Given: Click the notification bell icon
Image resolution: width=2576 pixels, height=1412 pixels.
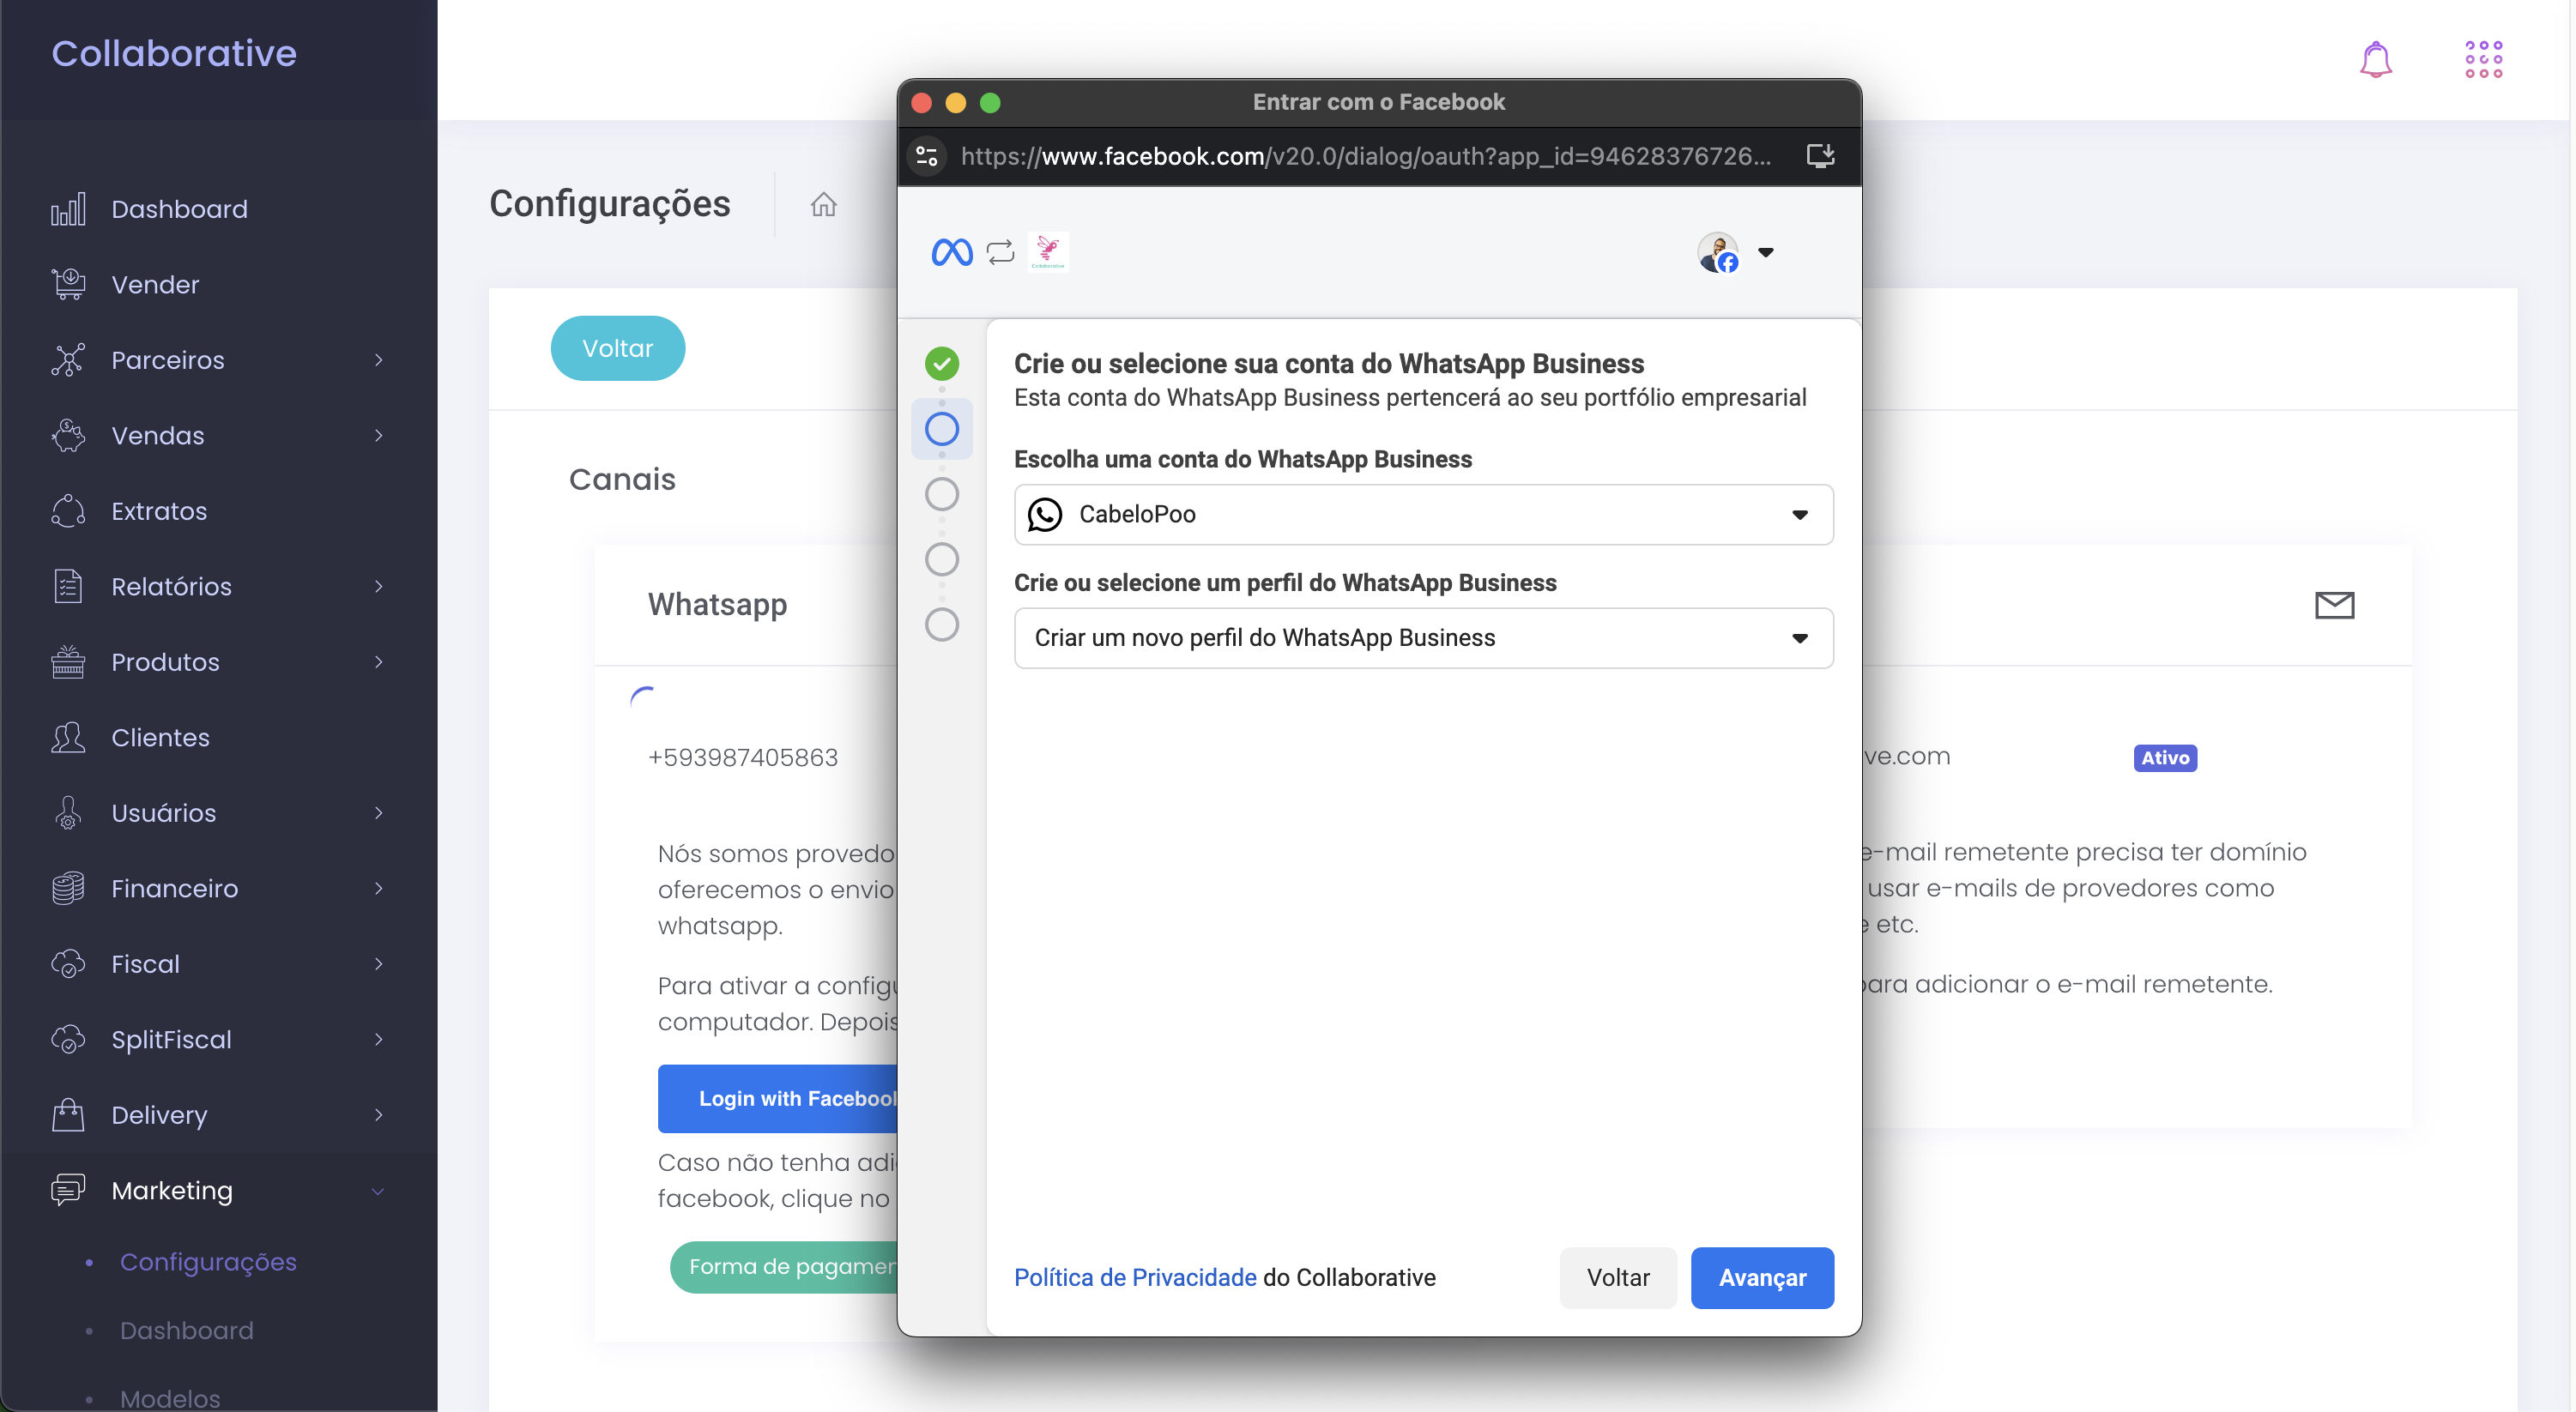Looking at the screenshot, I should (2374, 61).
